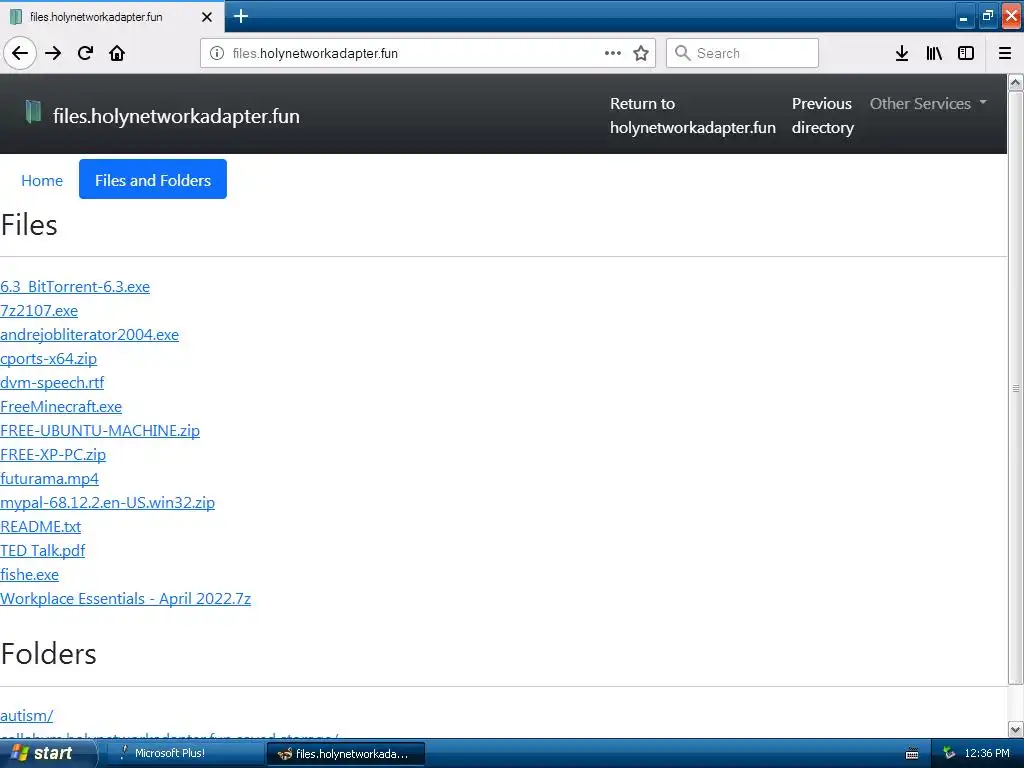Click the taskbar clock showing 12:36 PM

[x=987, y=753]
